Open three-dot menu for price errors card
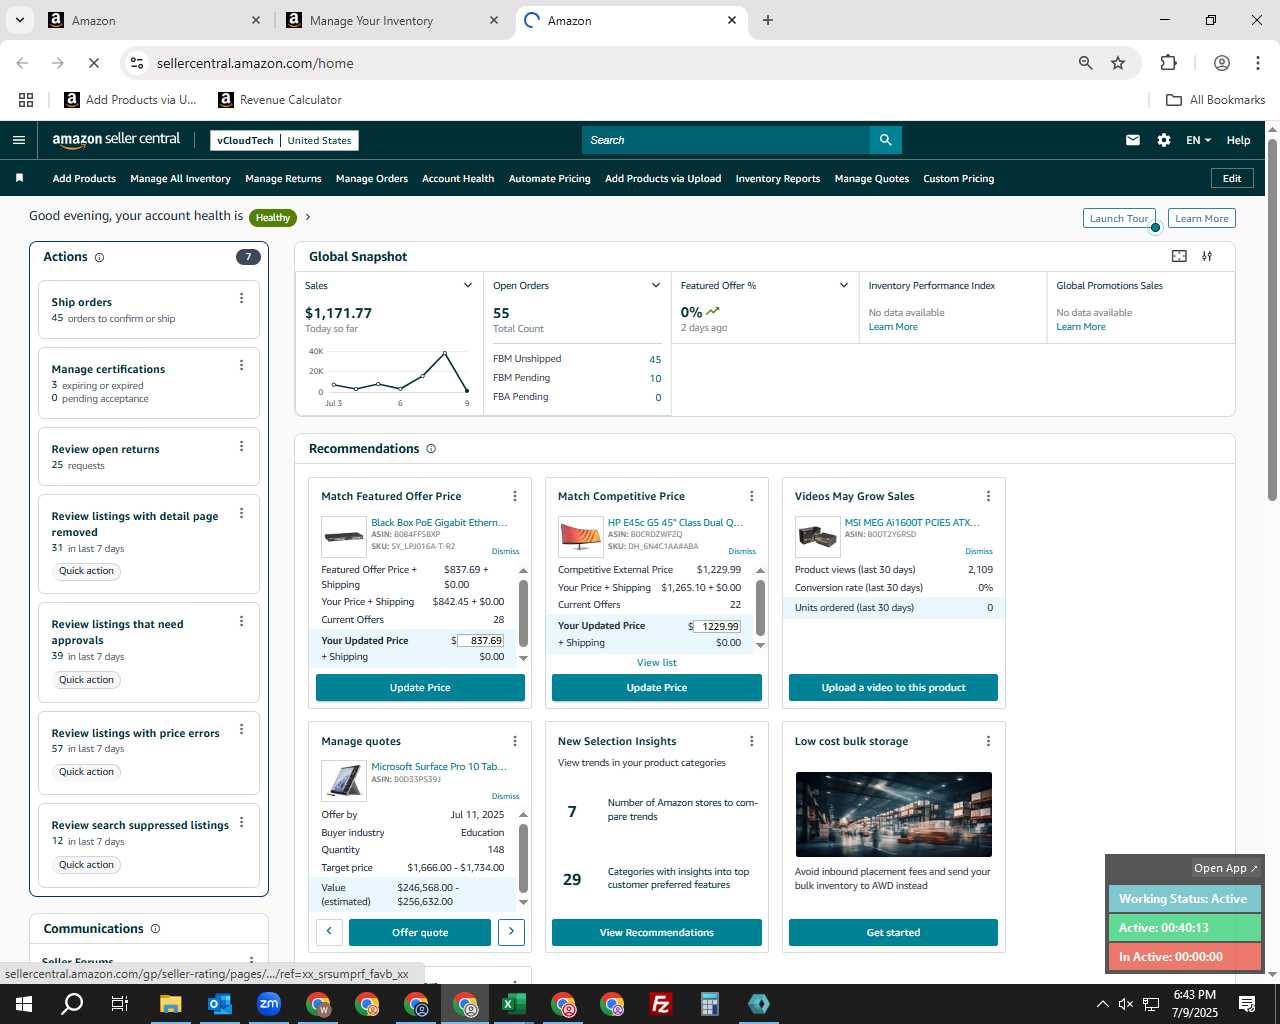The image size is (1280, 1024). click(241, 730)
